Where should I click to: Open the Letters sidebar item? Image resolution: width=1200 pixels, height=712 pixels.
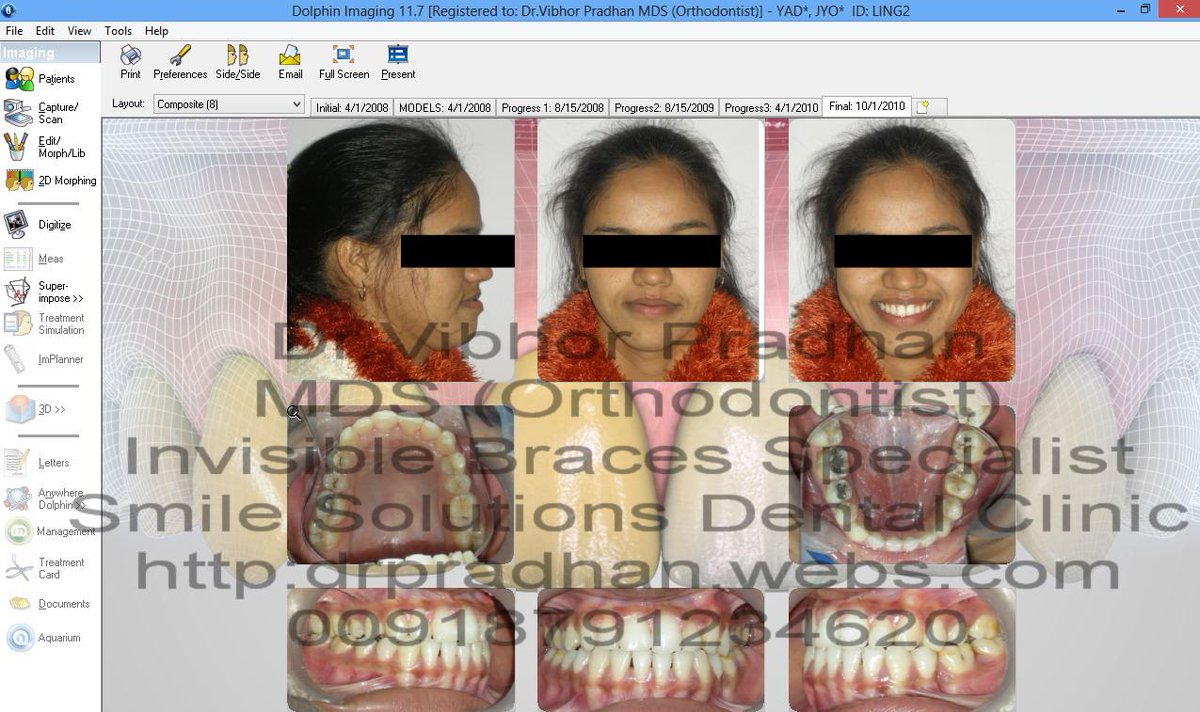click(37, 463)
